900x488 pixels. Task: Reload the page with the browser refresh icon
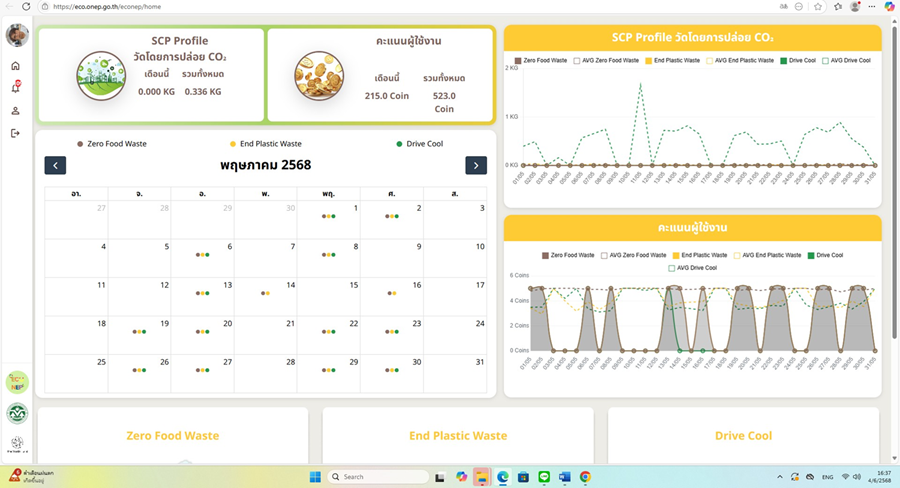point(27,6)
